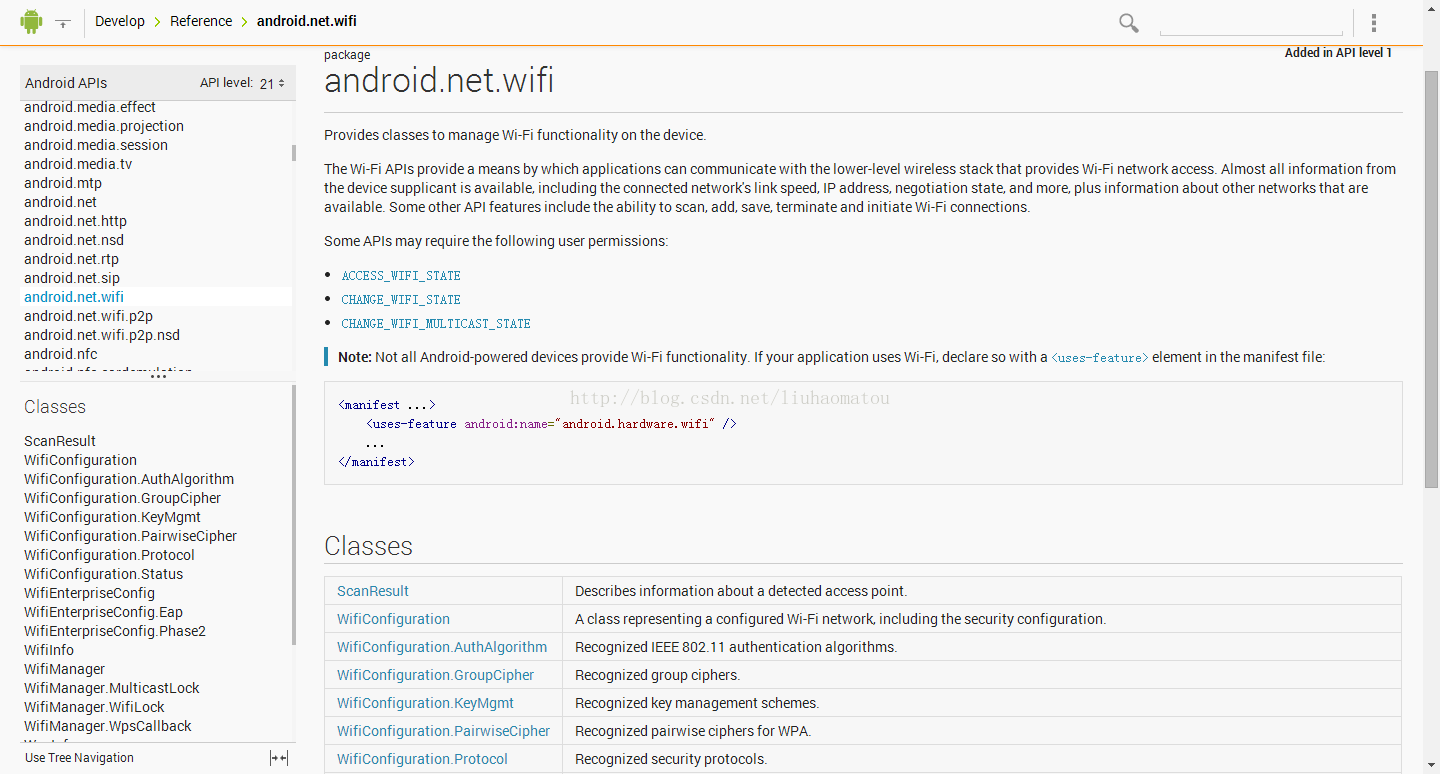The width and height of the screenshot is (1440, 774).
Task: Open WifiConfiguration.KeyMgmt in the classes table
Action: click(425, 703)
